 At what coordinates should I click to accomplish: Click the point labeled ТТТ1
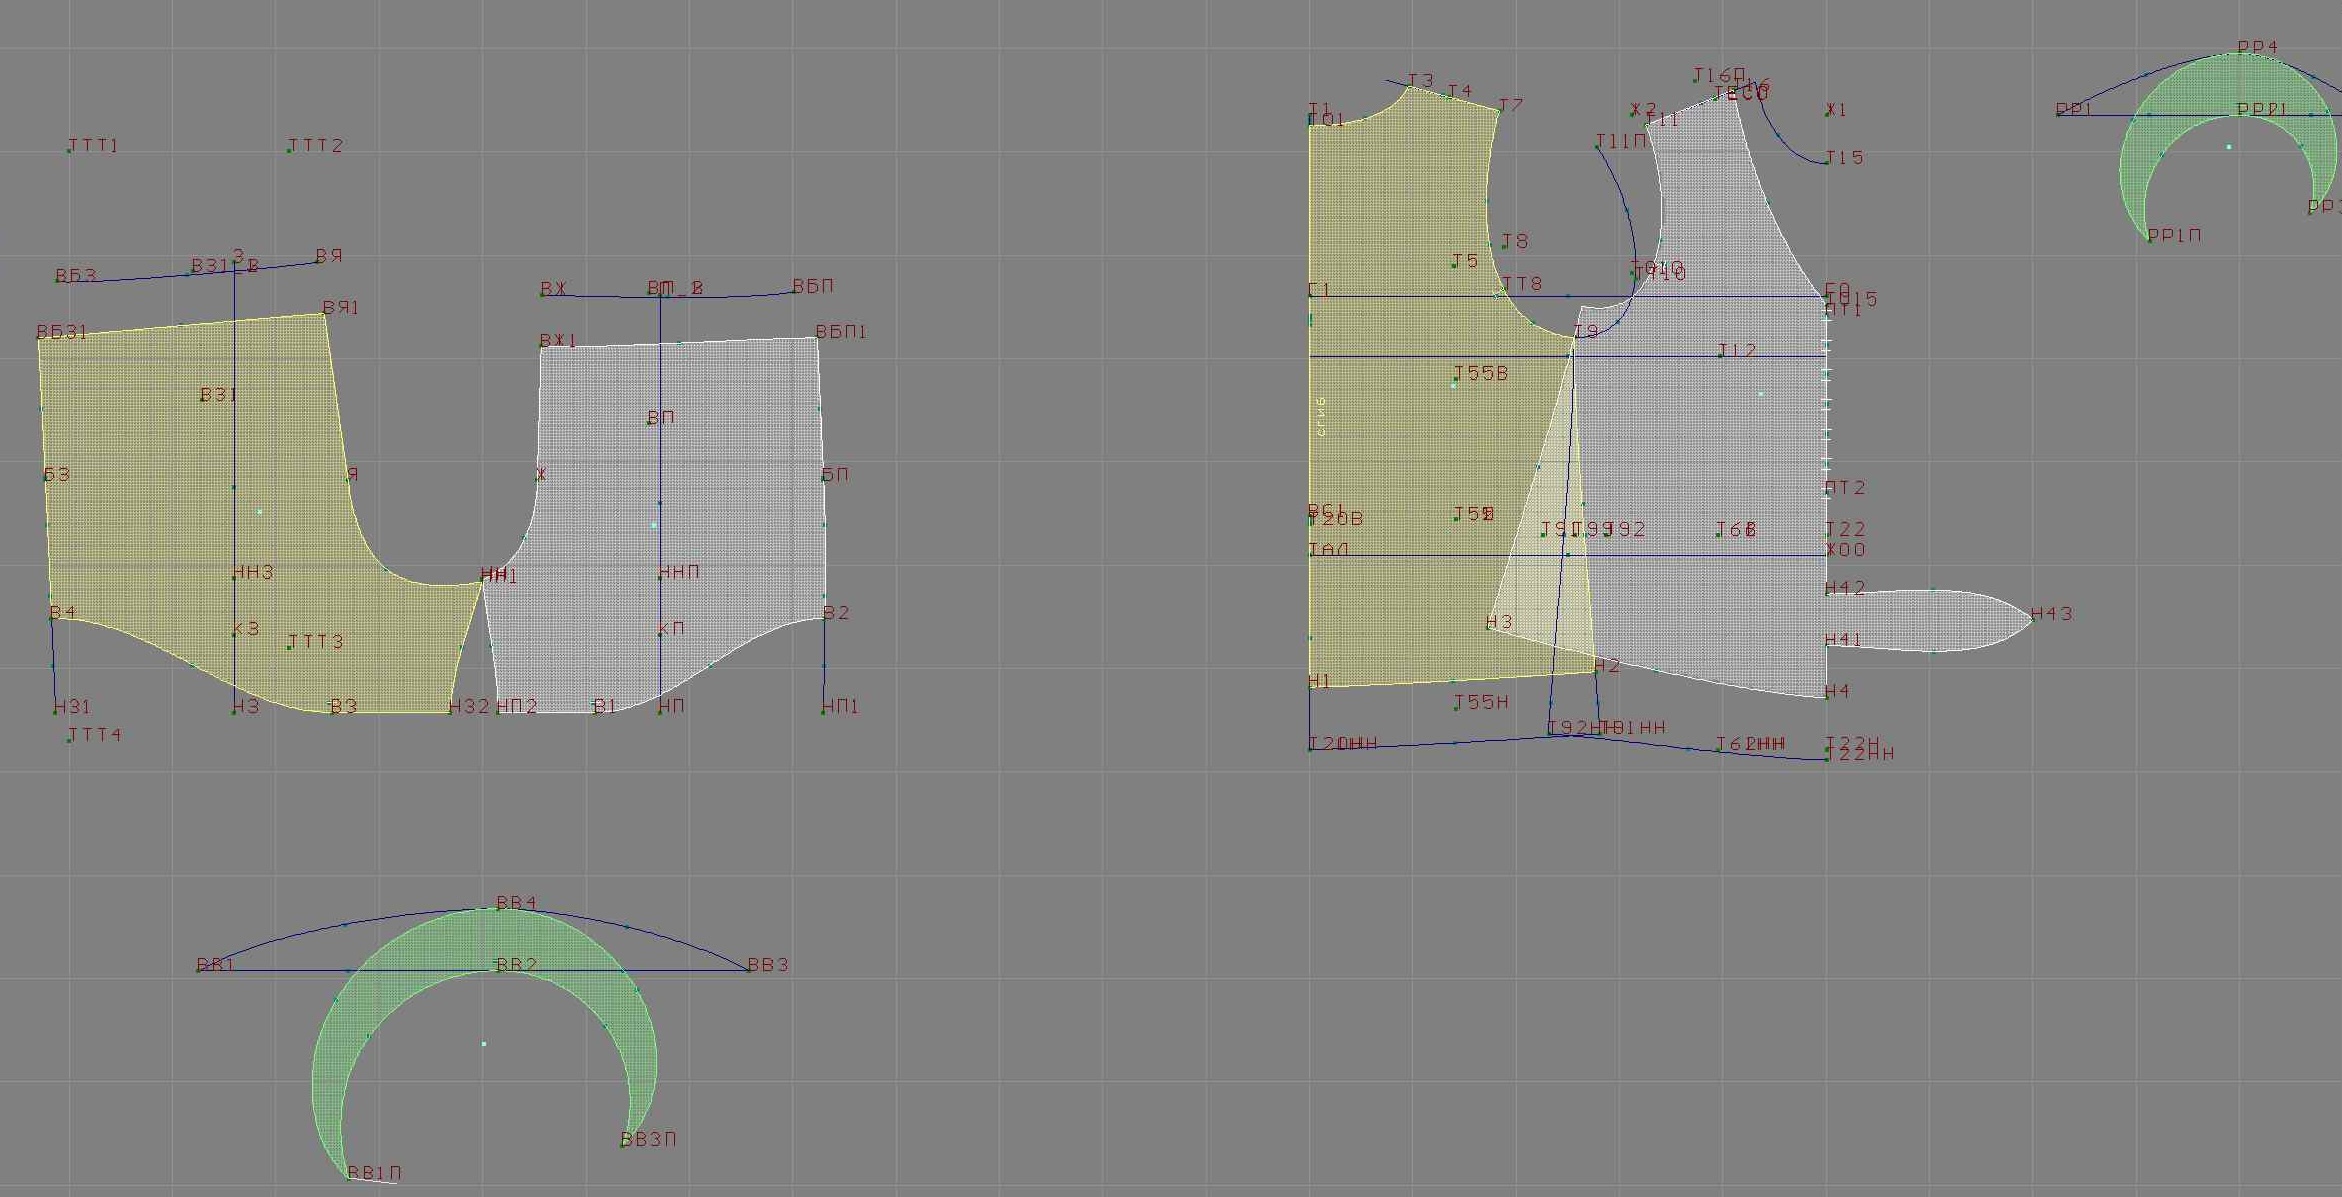[x=69, y=151]
